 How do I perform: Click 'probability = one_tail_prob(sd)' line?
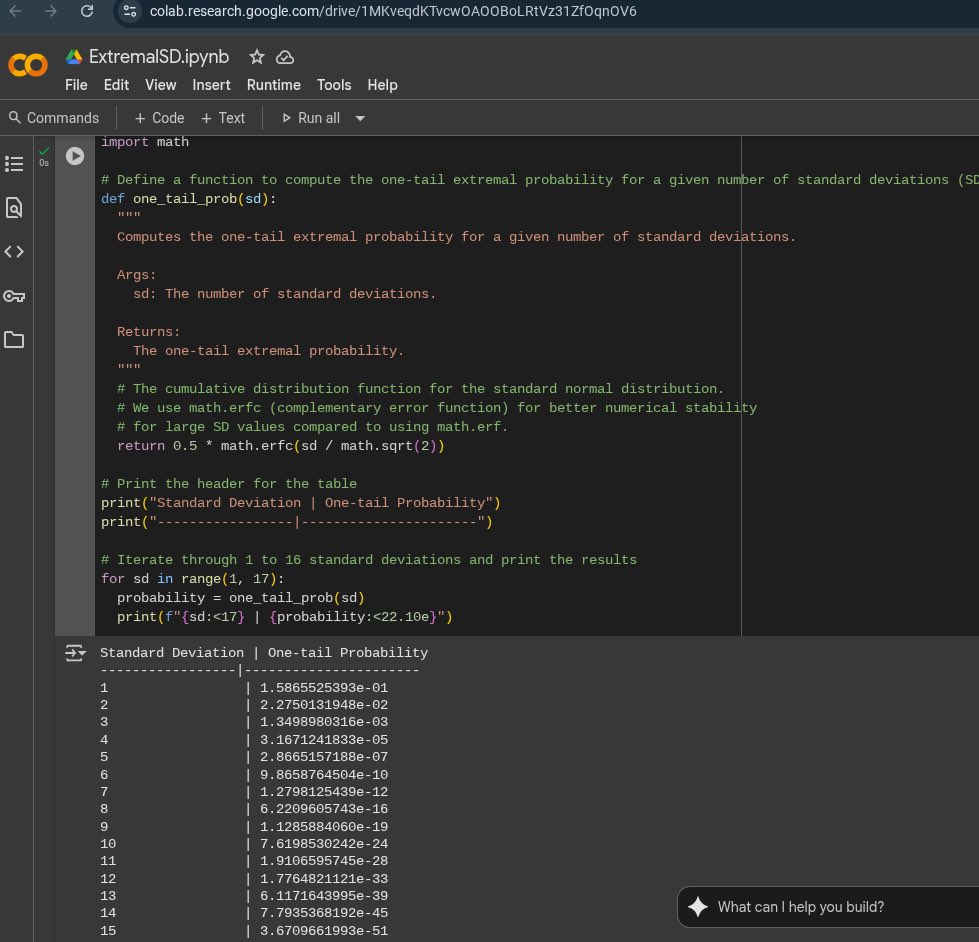pyautogui.click(x=240, y=597)
